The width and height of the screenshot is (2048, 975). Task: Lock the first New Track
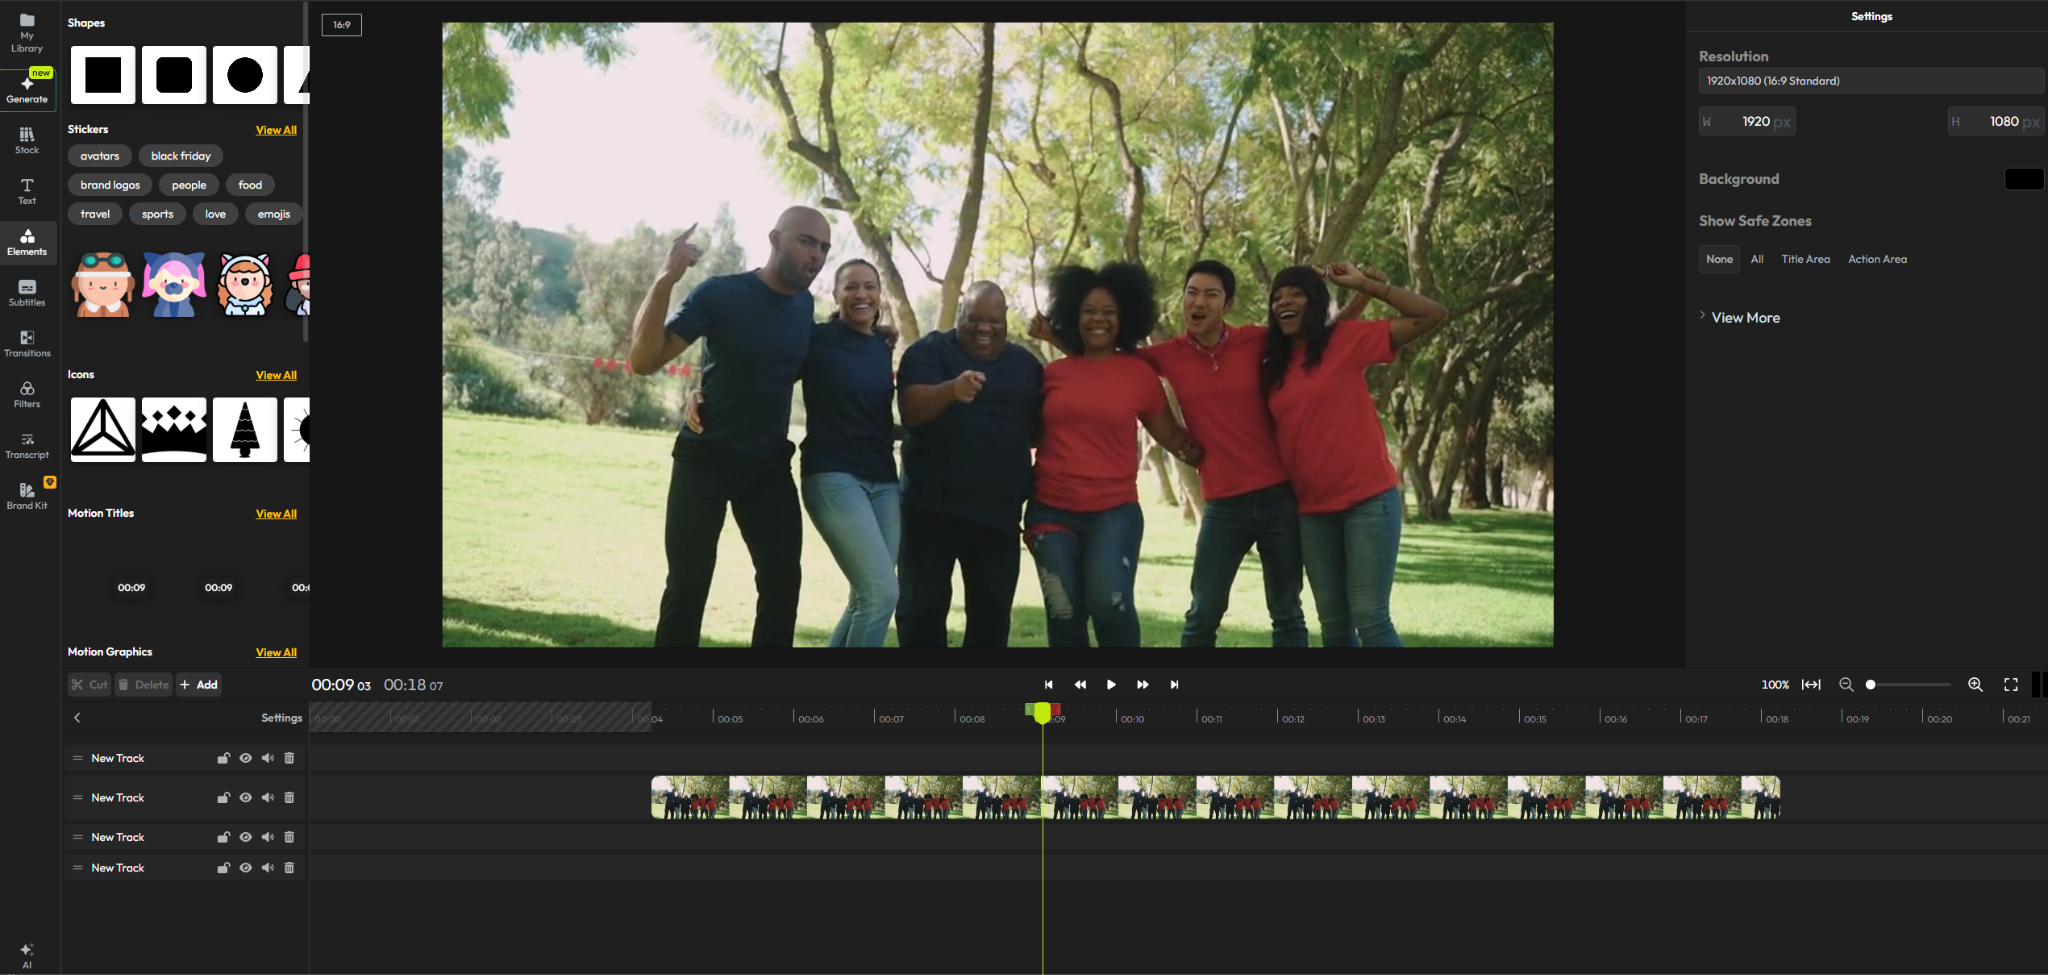224,758
